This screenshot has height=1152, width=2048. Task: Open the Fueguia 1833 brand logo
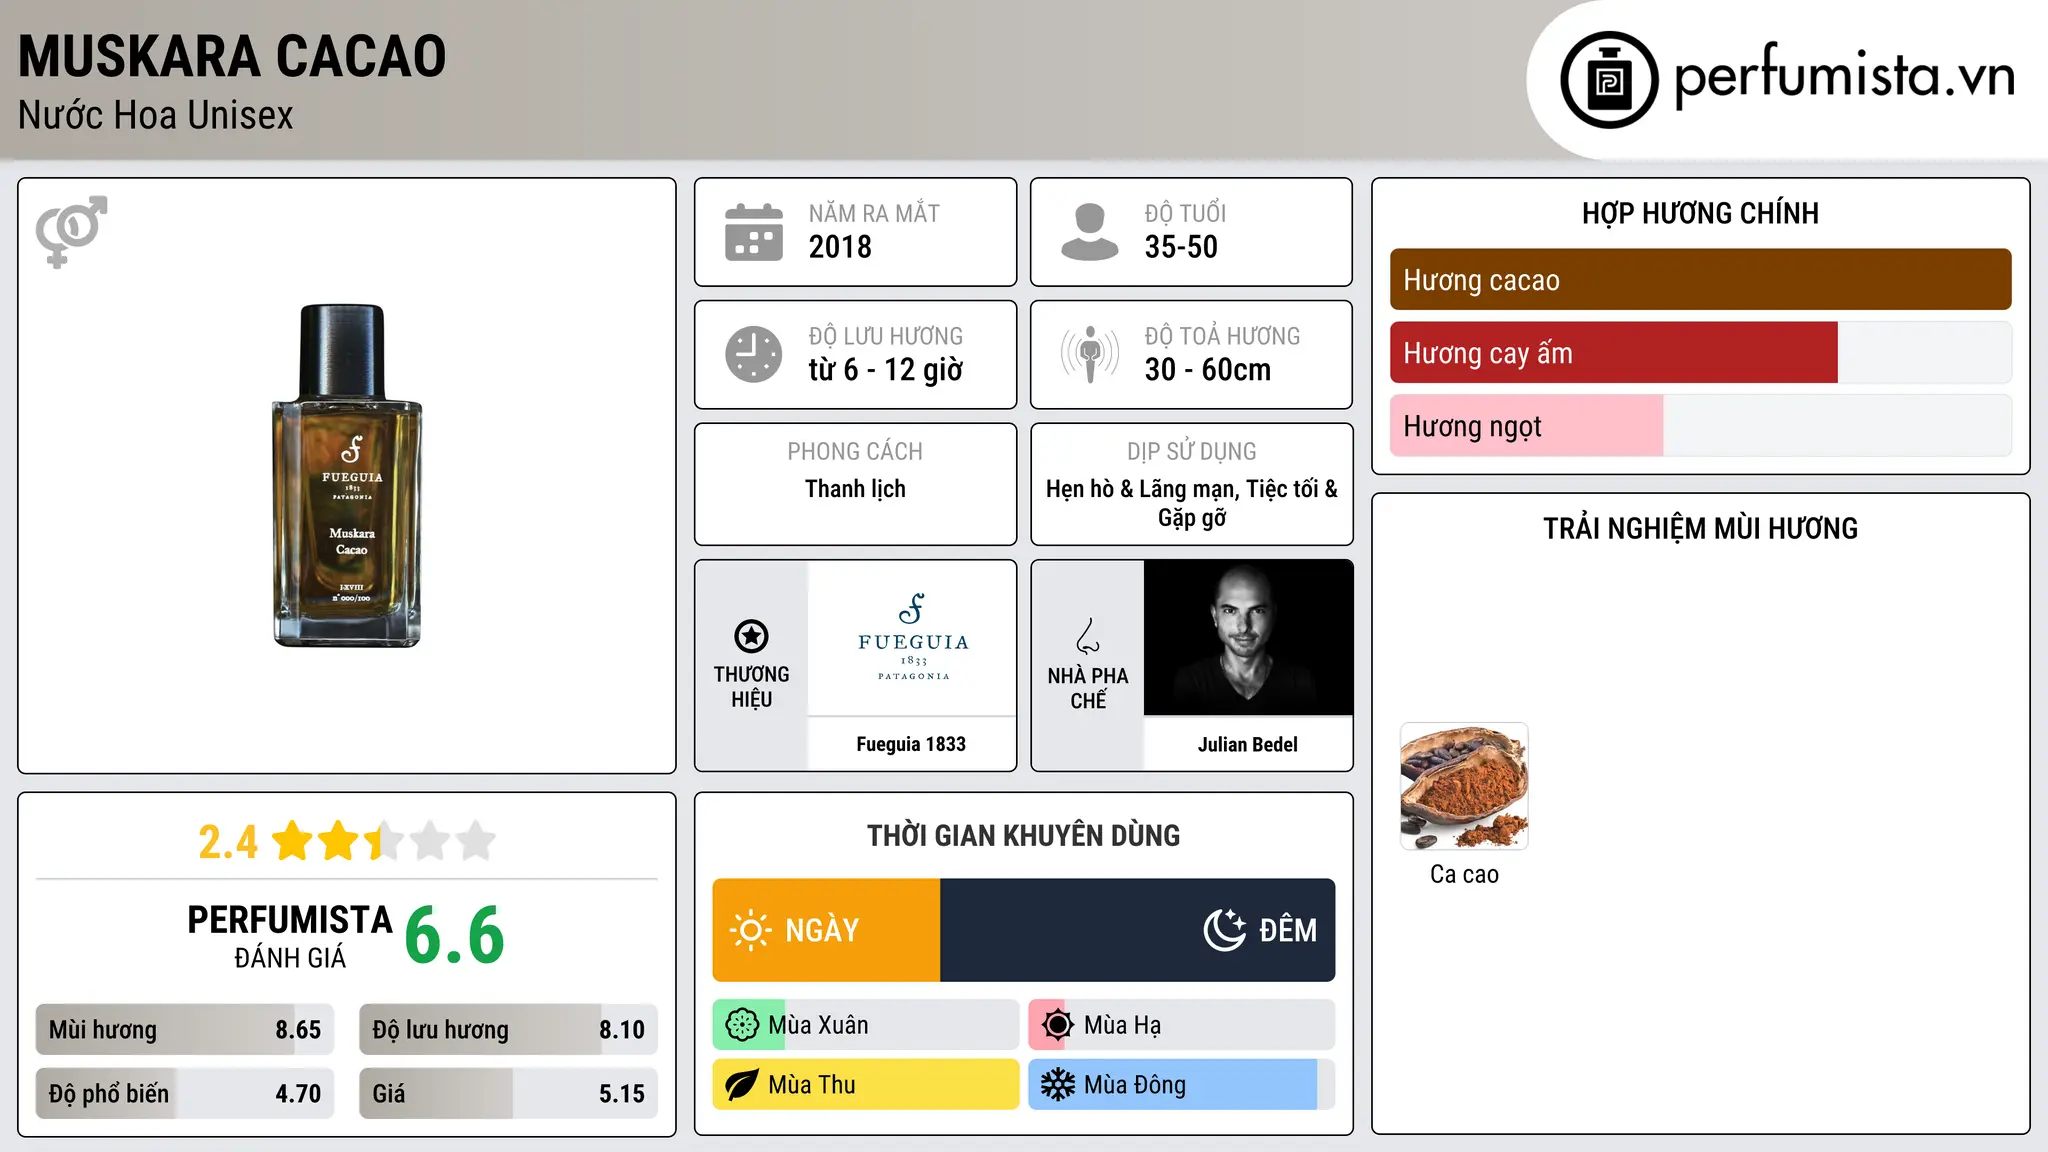click(912, 637)
